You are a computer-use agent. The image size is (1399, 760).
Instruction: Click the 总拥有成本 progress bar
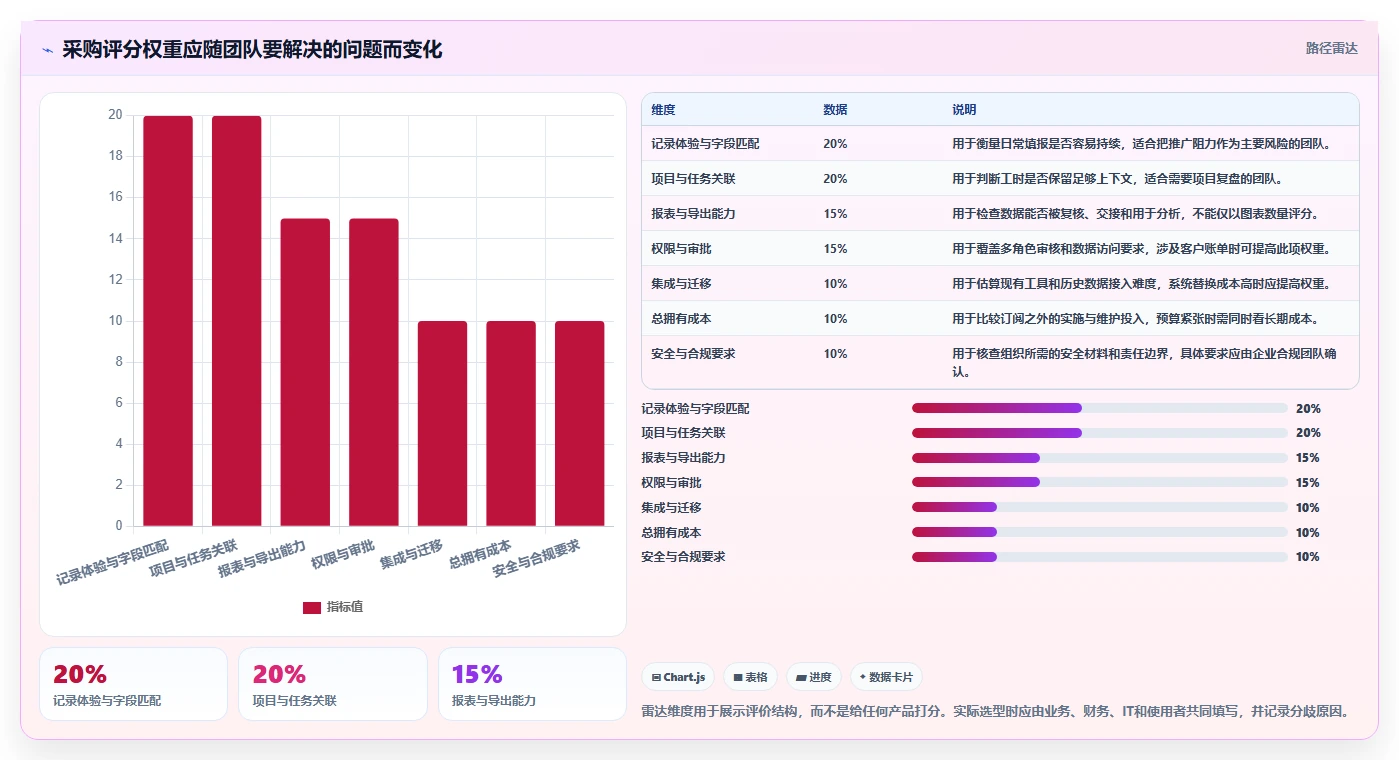(x=1100, y=532)
